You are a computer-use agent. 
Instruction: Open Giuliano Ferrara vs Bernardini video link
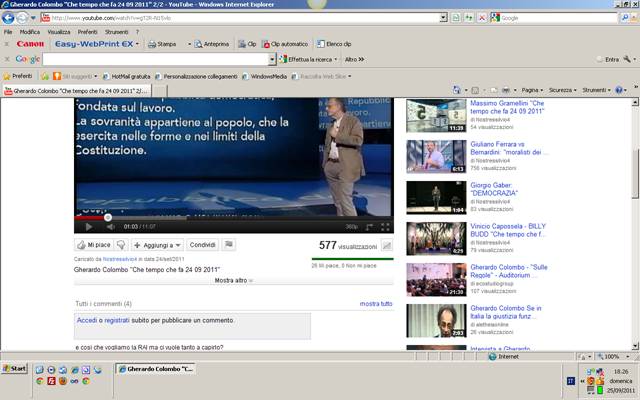click(x=509, y=148)
